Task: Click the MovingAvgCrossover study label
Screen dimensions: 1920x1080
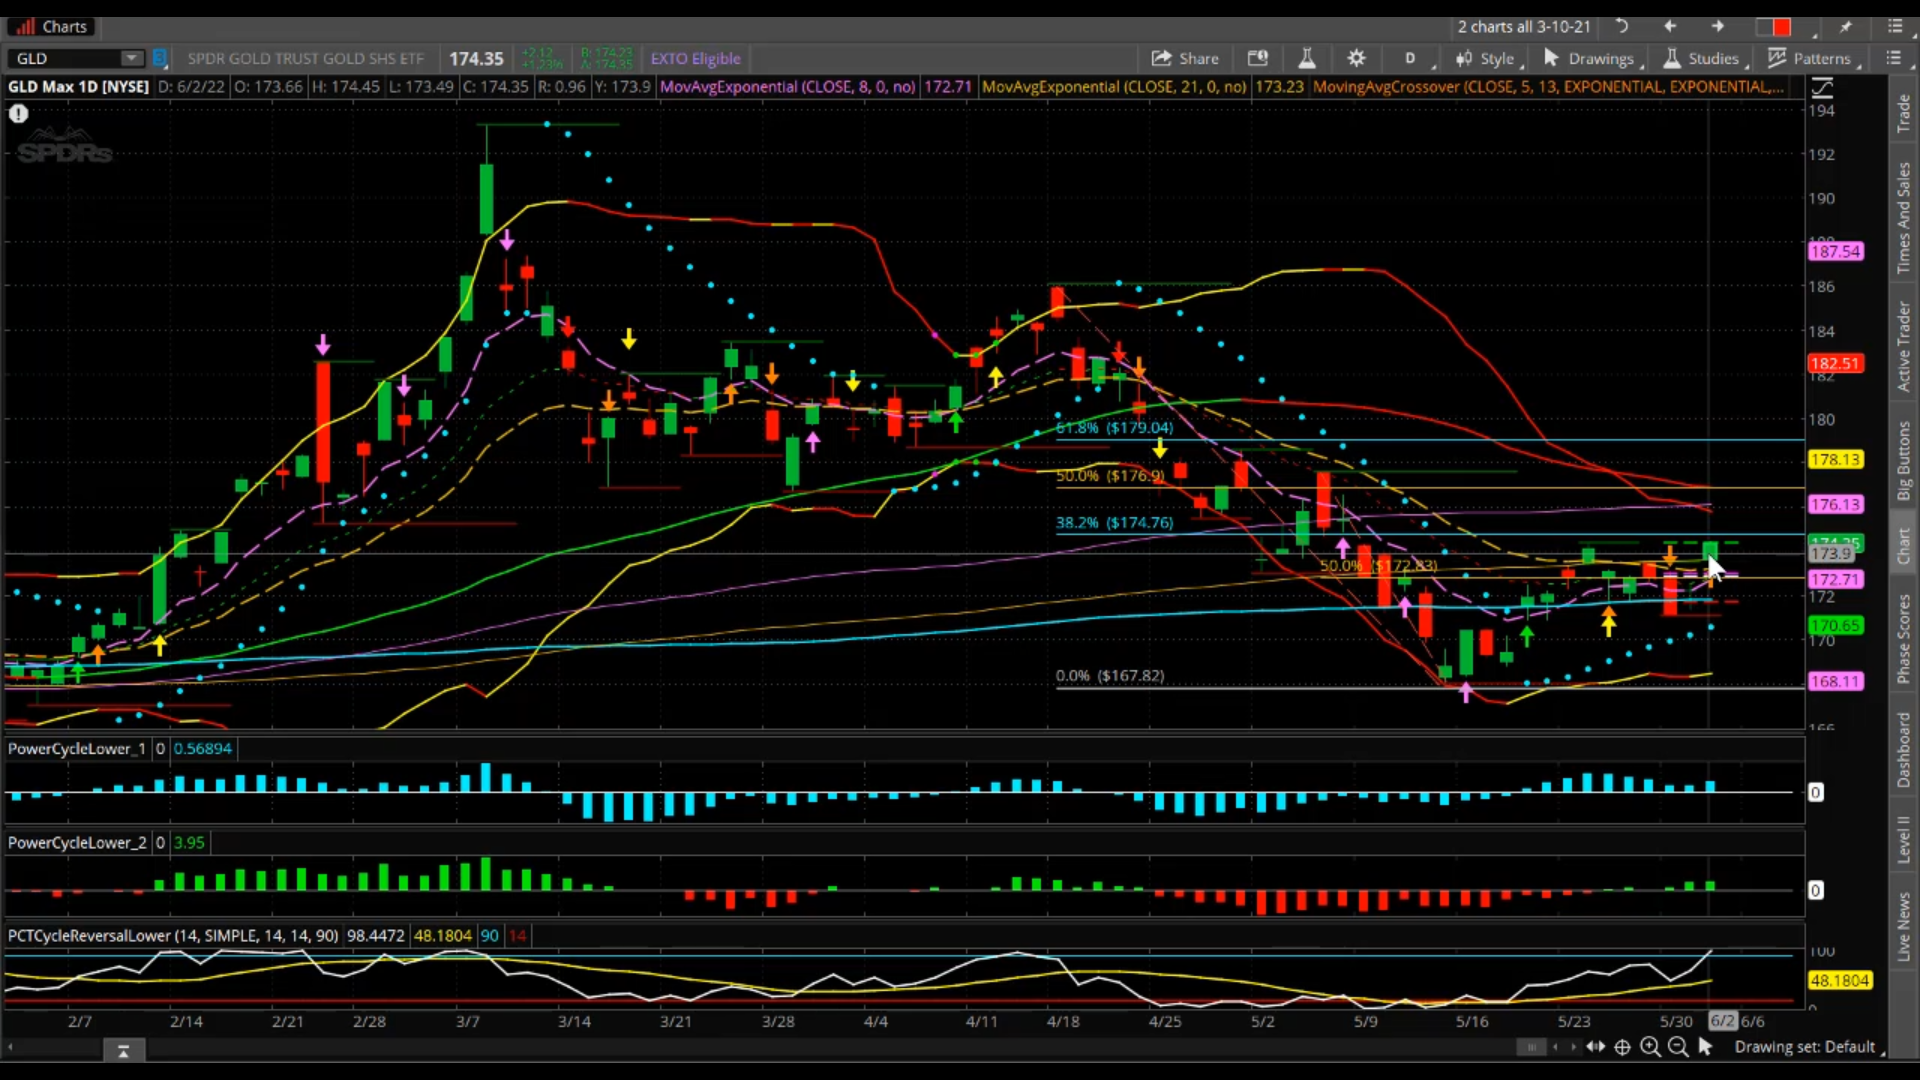Action: click(1548, 87)
